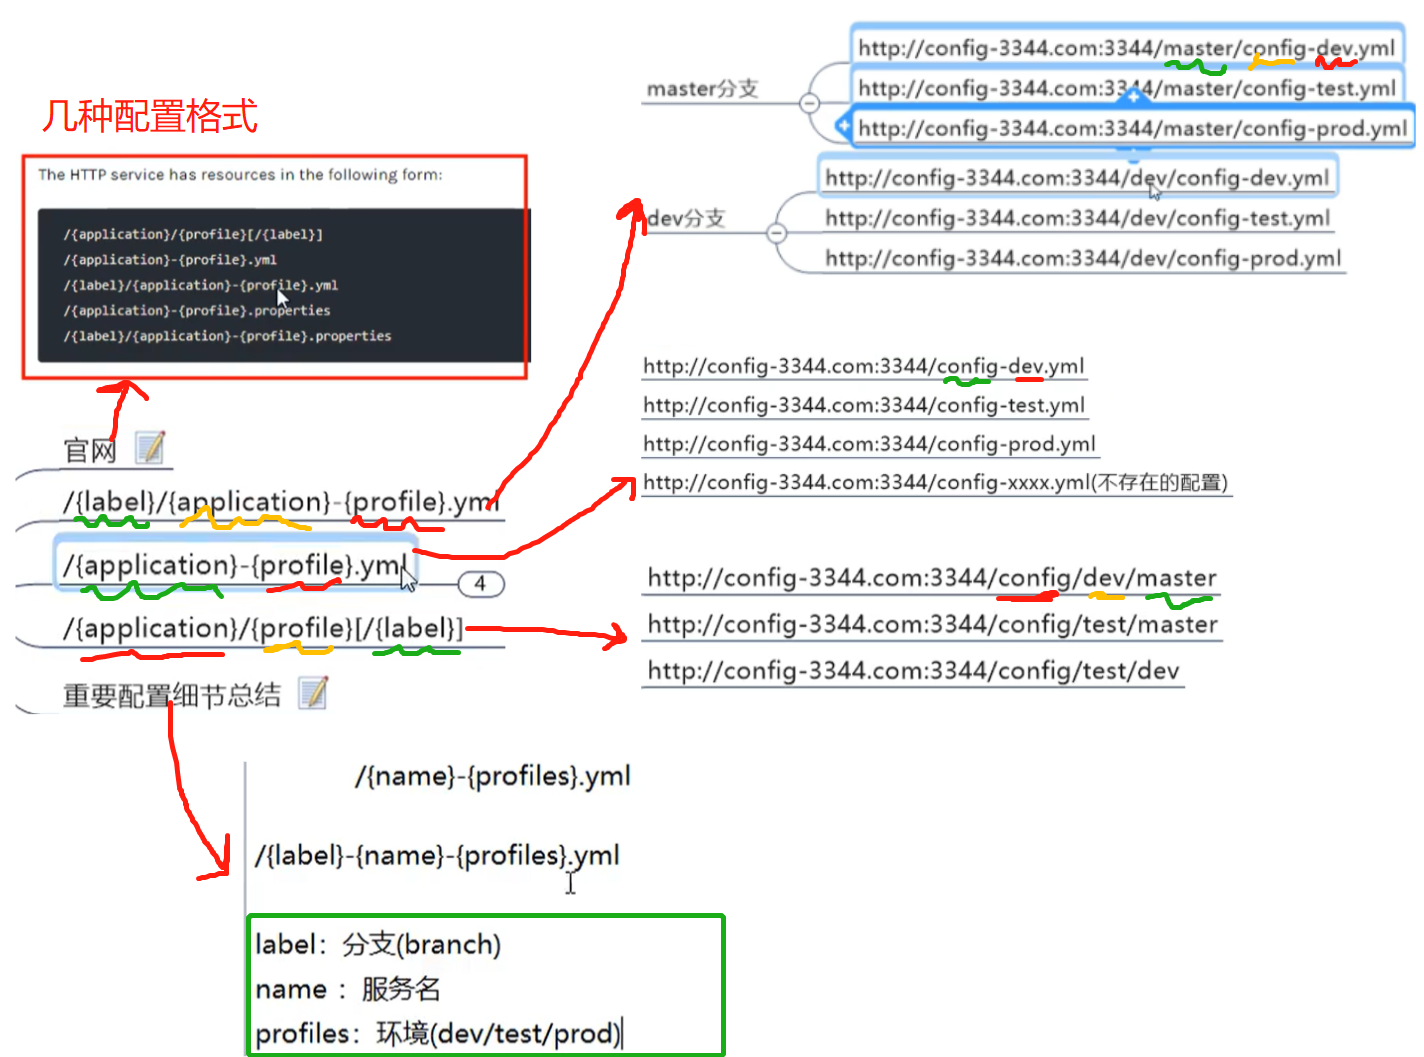Select the 重要配置细节总结 node
This screenshot has height=1057, width=1424.
tap(172, 695)
